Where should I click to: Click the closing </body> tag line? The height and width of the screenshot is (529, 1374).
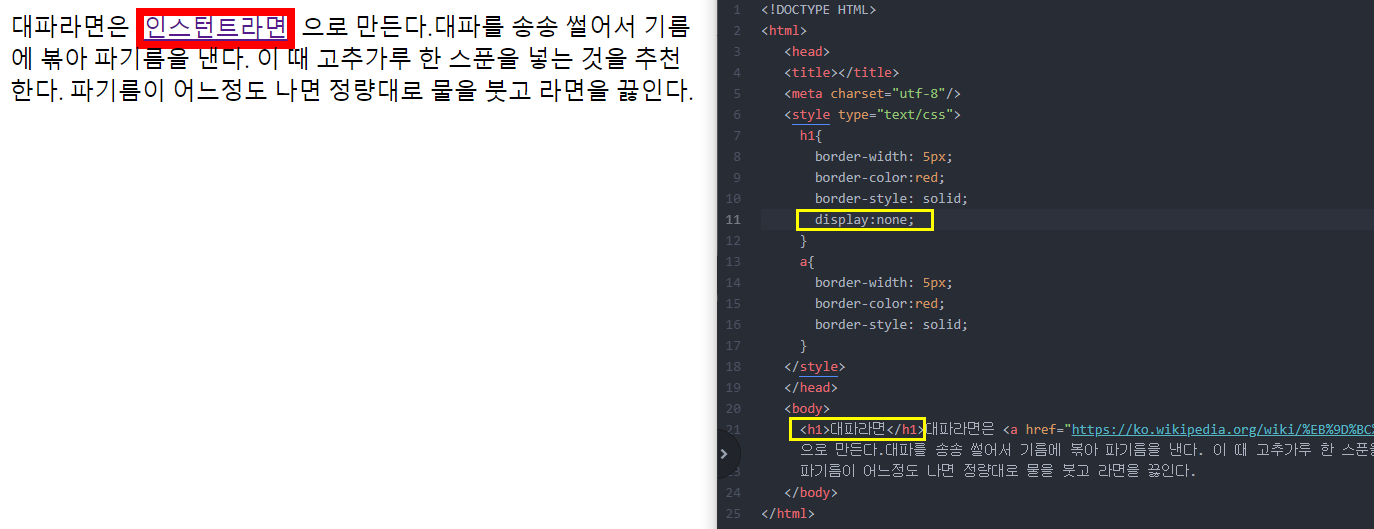tap(811, 493)
